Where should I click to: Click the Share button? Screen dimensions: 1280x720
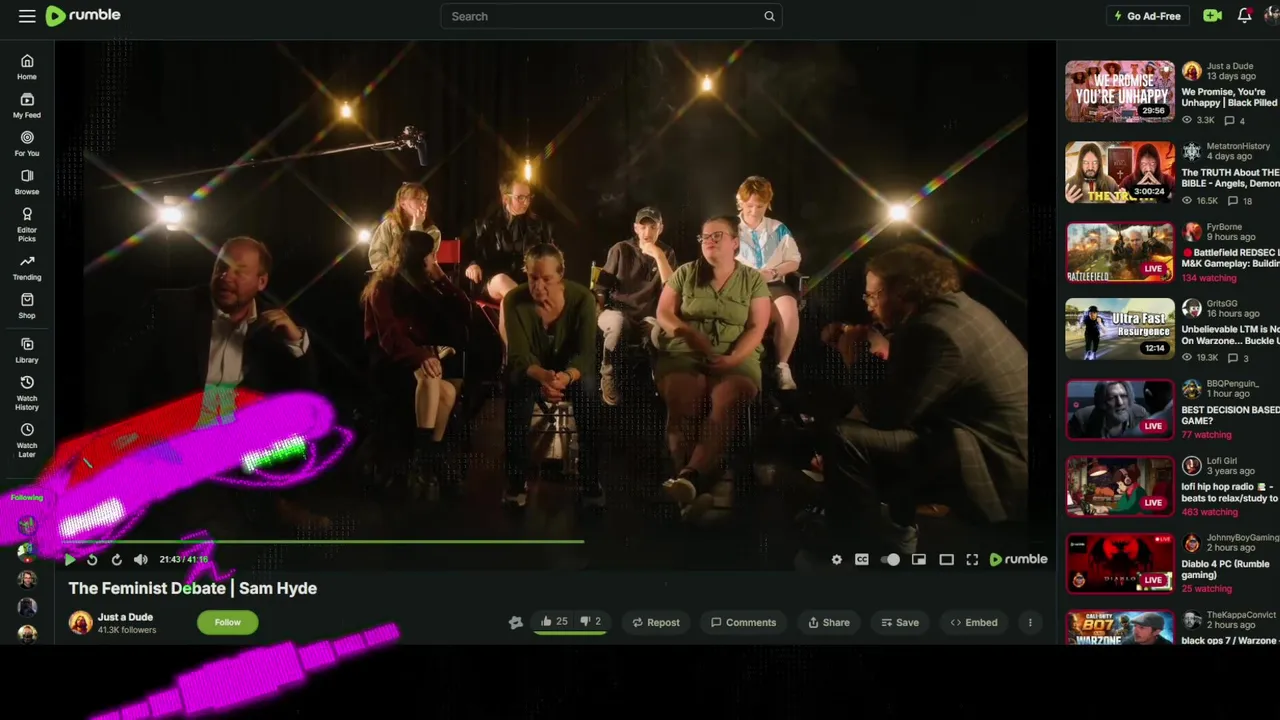tap(829, 622)
